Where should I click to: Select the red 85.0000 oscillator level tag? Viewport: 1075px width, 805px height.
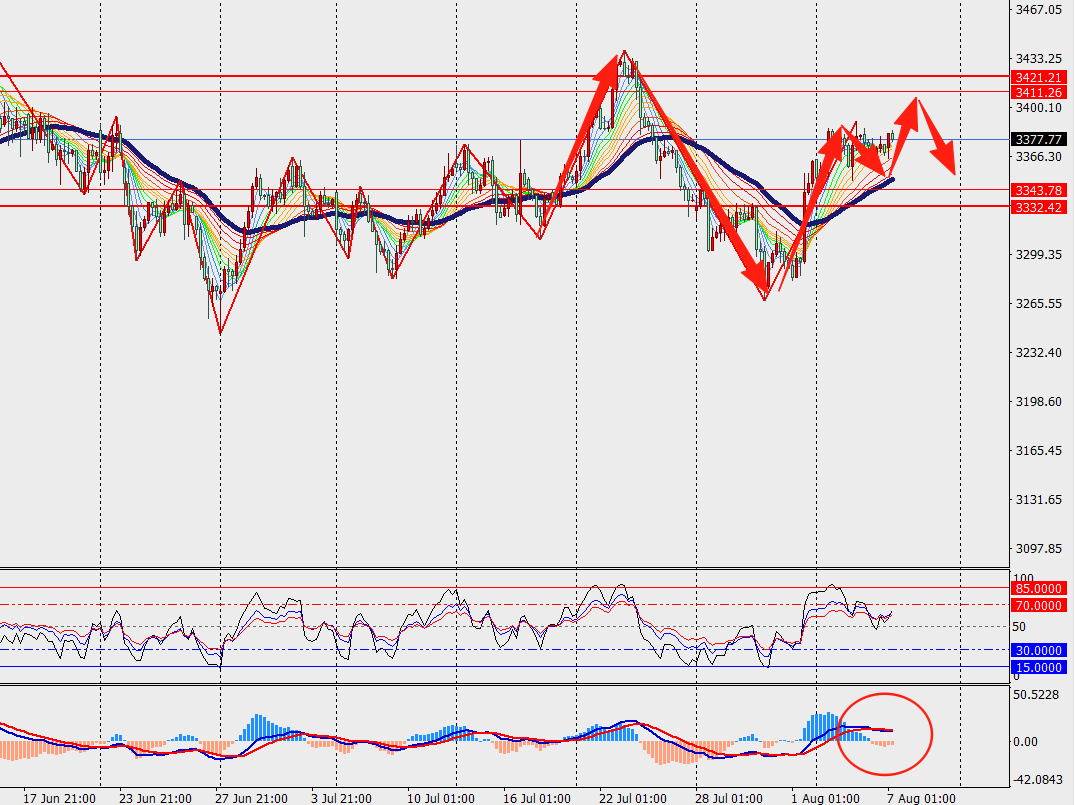[1039, 588]
